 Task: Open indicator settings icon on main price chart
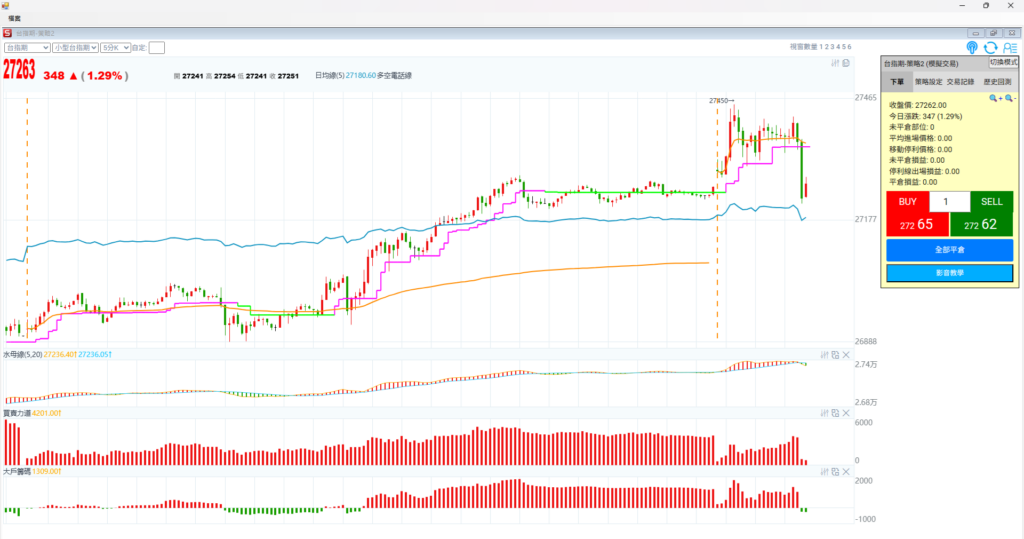tap(835, 63)
